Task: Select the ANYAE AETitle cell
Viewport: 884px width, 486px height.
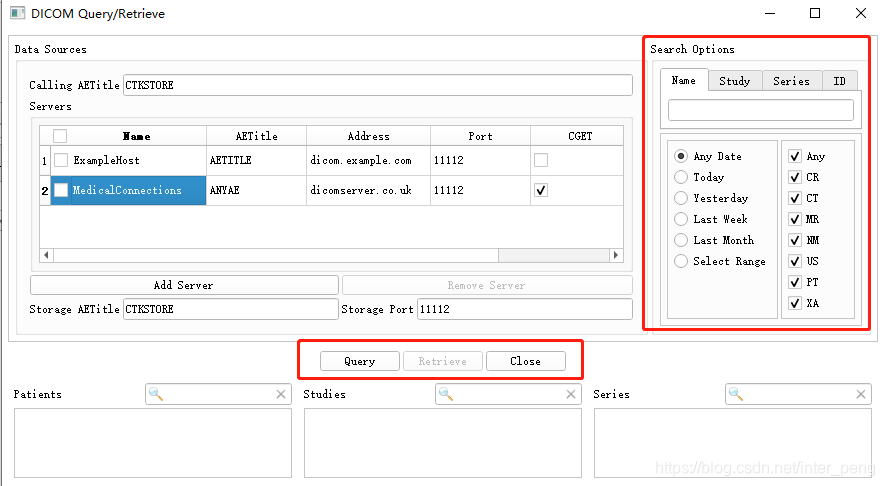Action: [x=257, y=190]
